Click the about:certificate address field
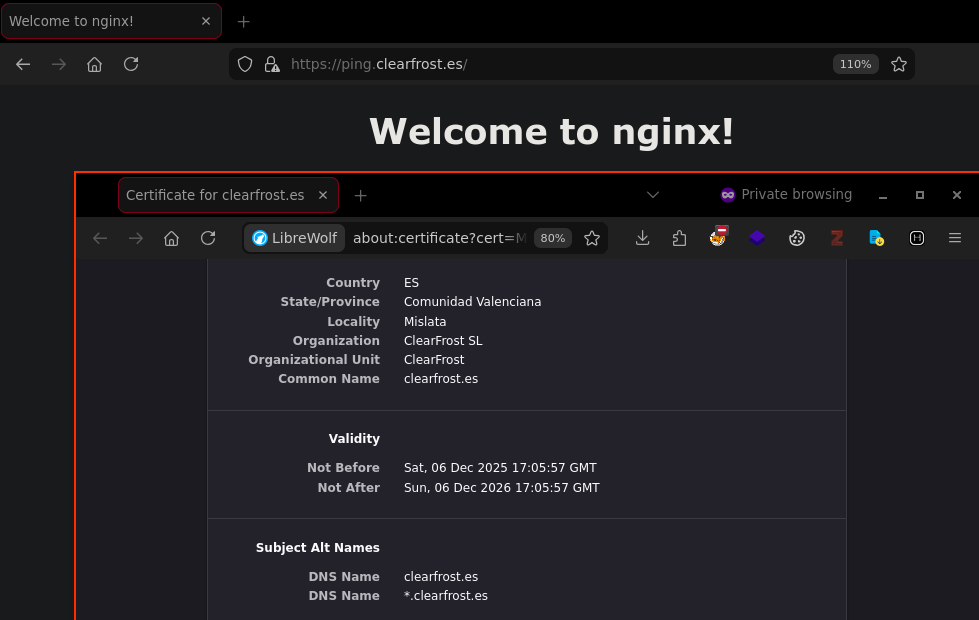The image size is (979, 620). pos(438,238)
